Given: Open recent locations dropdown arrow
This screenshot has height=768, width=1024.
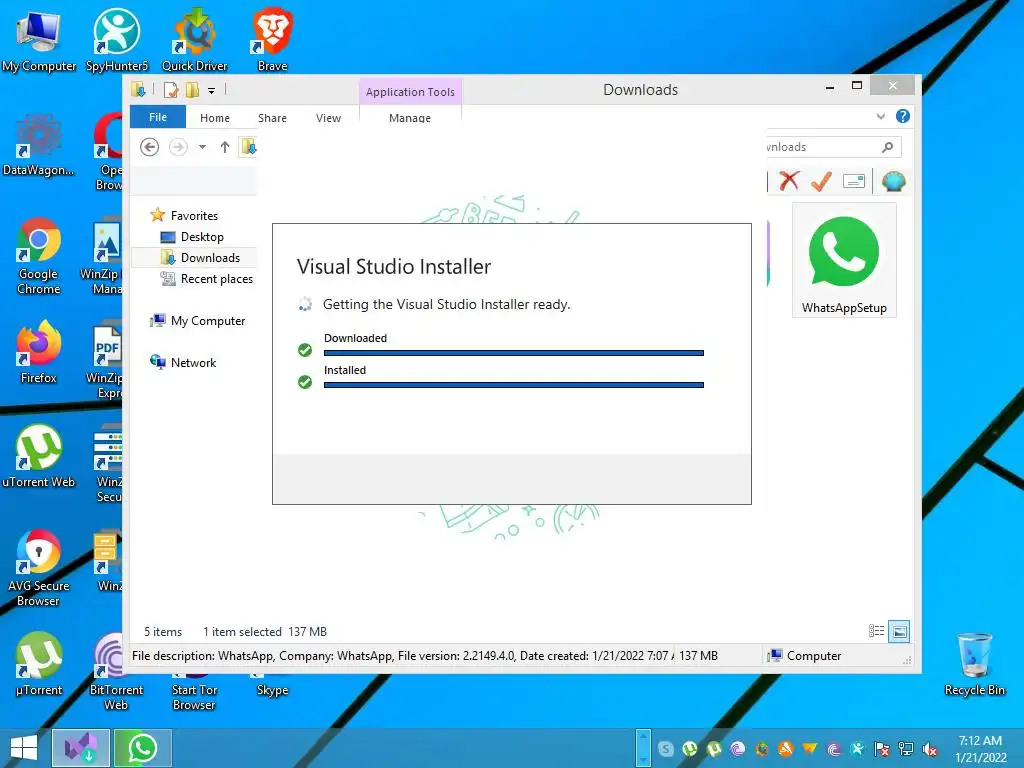Looking at the screenshot, I should (x=202, y=147).
